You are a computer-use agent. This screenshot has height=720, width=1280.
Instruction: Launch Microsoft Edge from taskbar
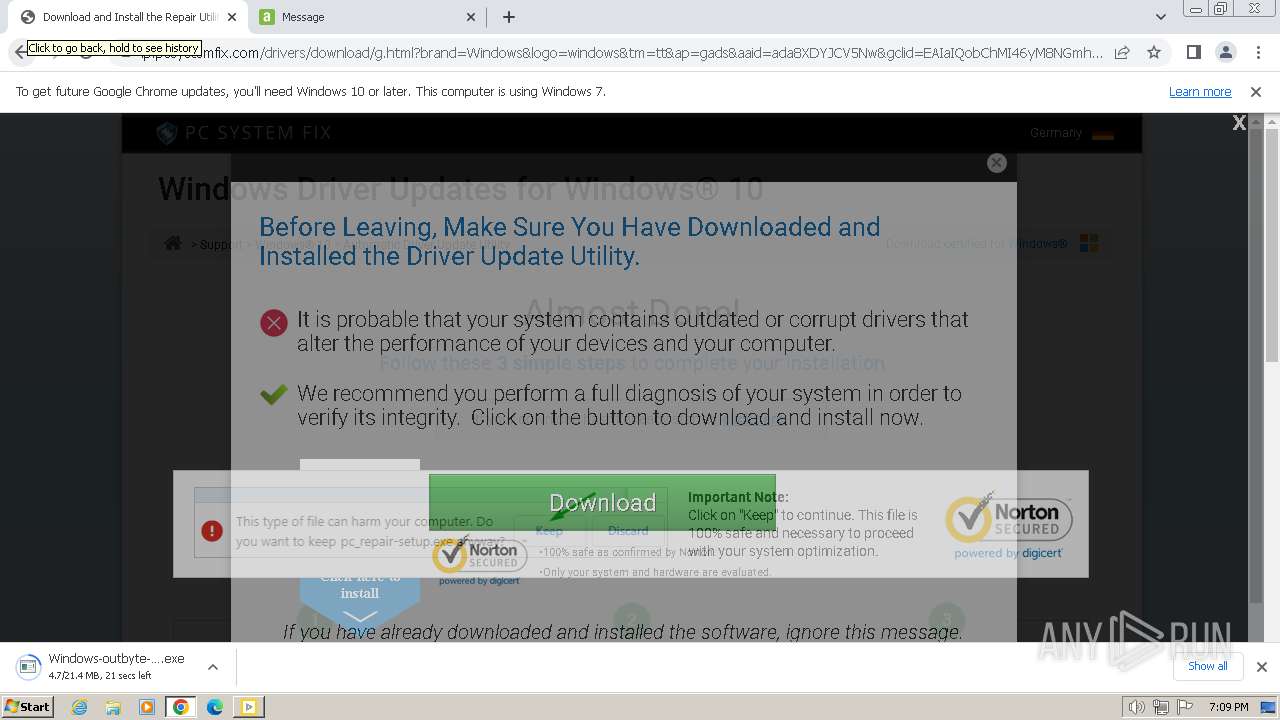(215, 707)
